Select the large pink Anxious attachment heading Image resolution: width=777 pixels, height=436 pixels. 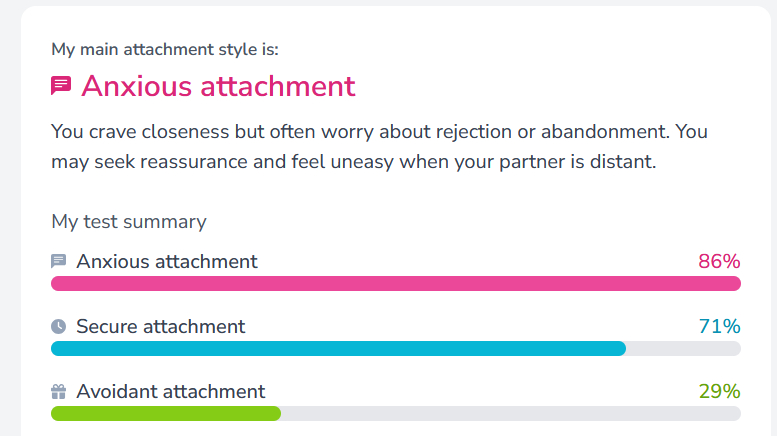click(218, 86)
